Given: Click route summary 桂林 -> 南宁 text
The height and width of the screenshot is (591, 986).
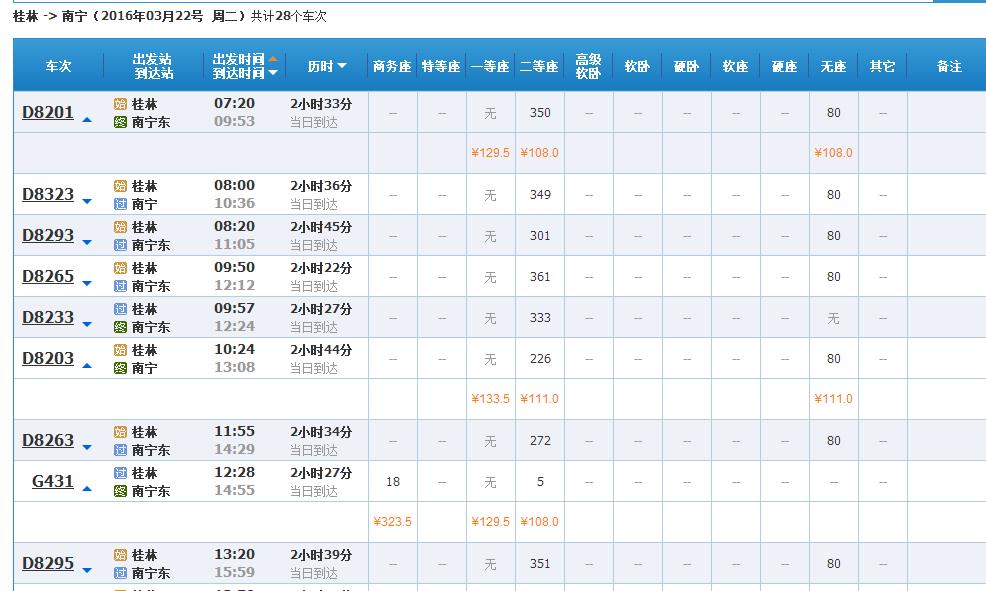Looking at the screenshot, I should pyautogui.click(x=50, y=16).
